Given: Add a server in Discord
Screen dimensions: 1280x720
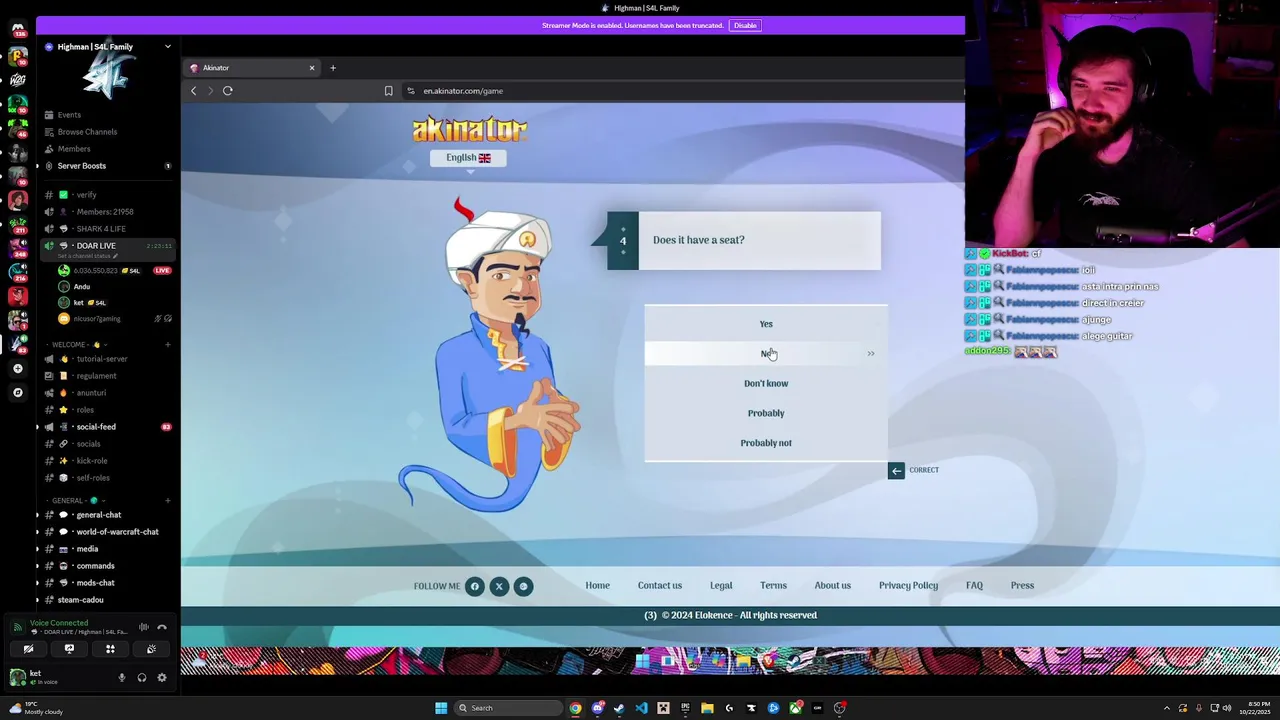Looking at the screenshot, I should point(18,369).
